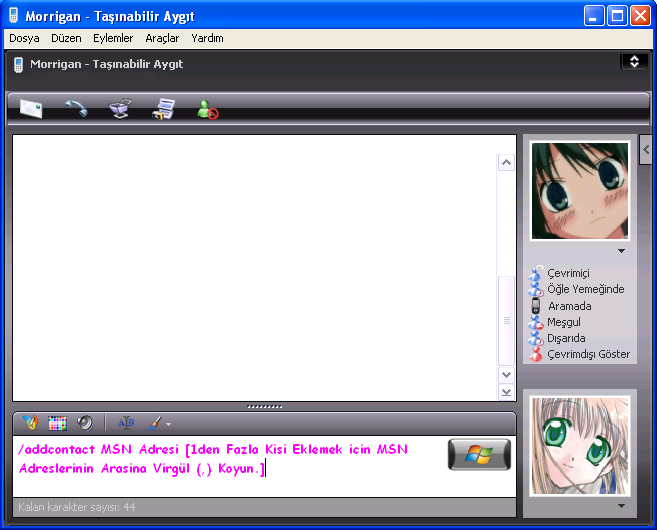Click the green-eyed own avatar picture
This screenshot has height=530, width=657.
click(x=580, y=446)
